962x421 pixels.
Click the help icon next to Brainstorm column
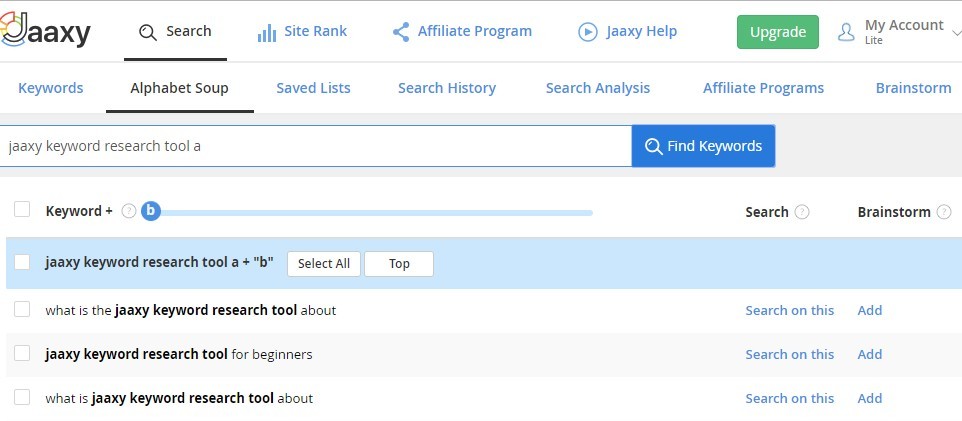(944, 212)
